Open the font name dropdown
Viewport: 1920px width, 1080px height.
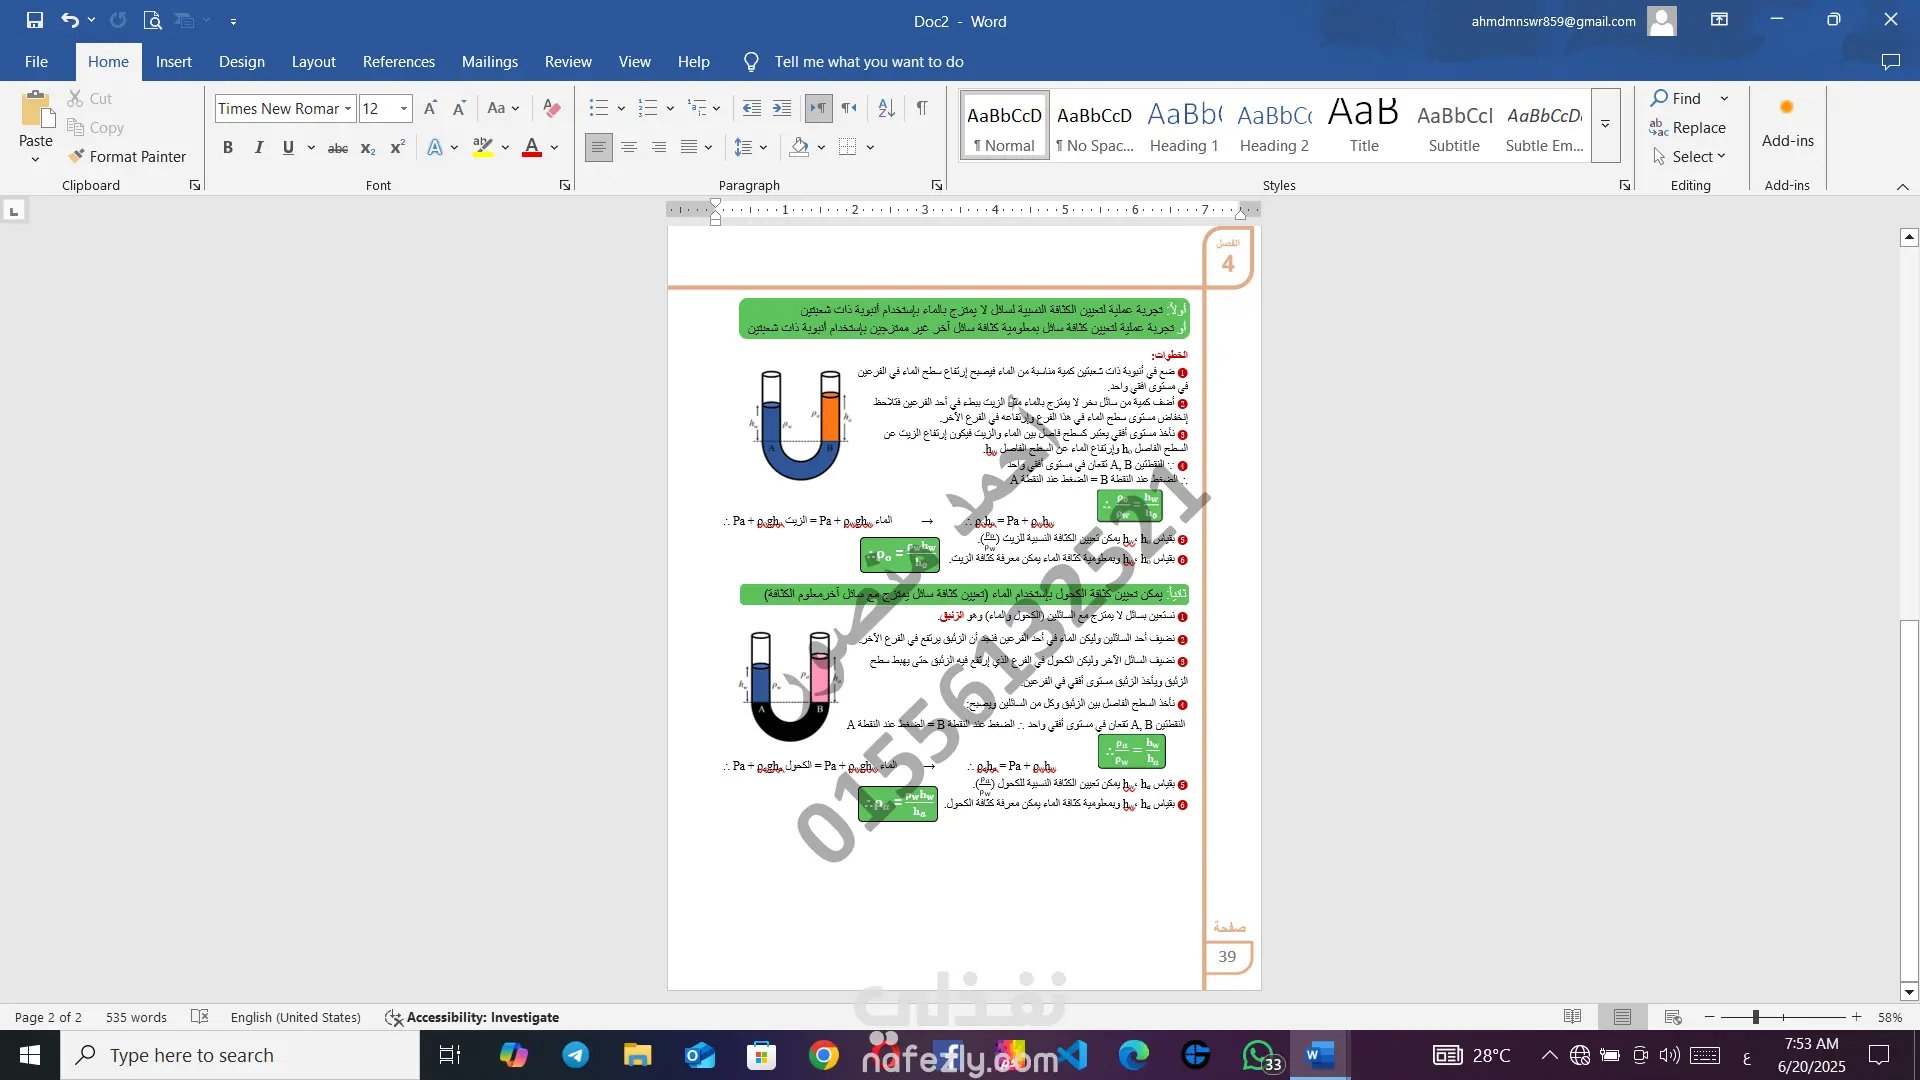point(348,108)
